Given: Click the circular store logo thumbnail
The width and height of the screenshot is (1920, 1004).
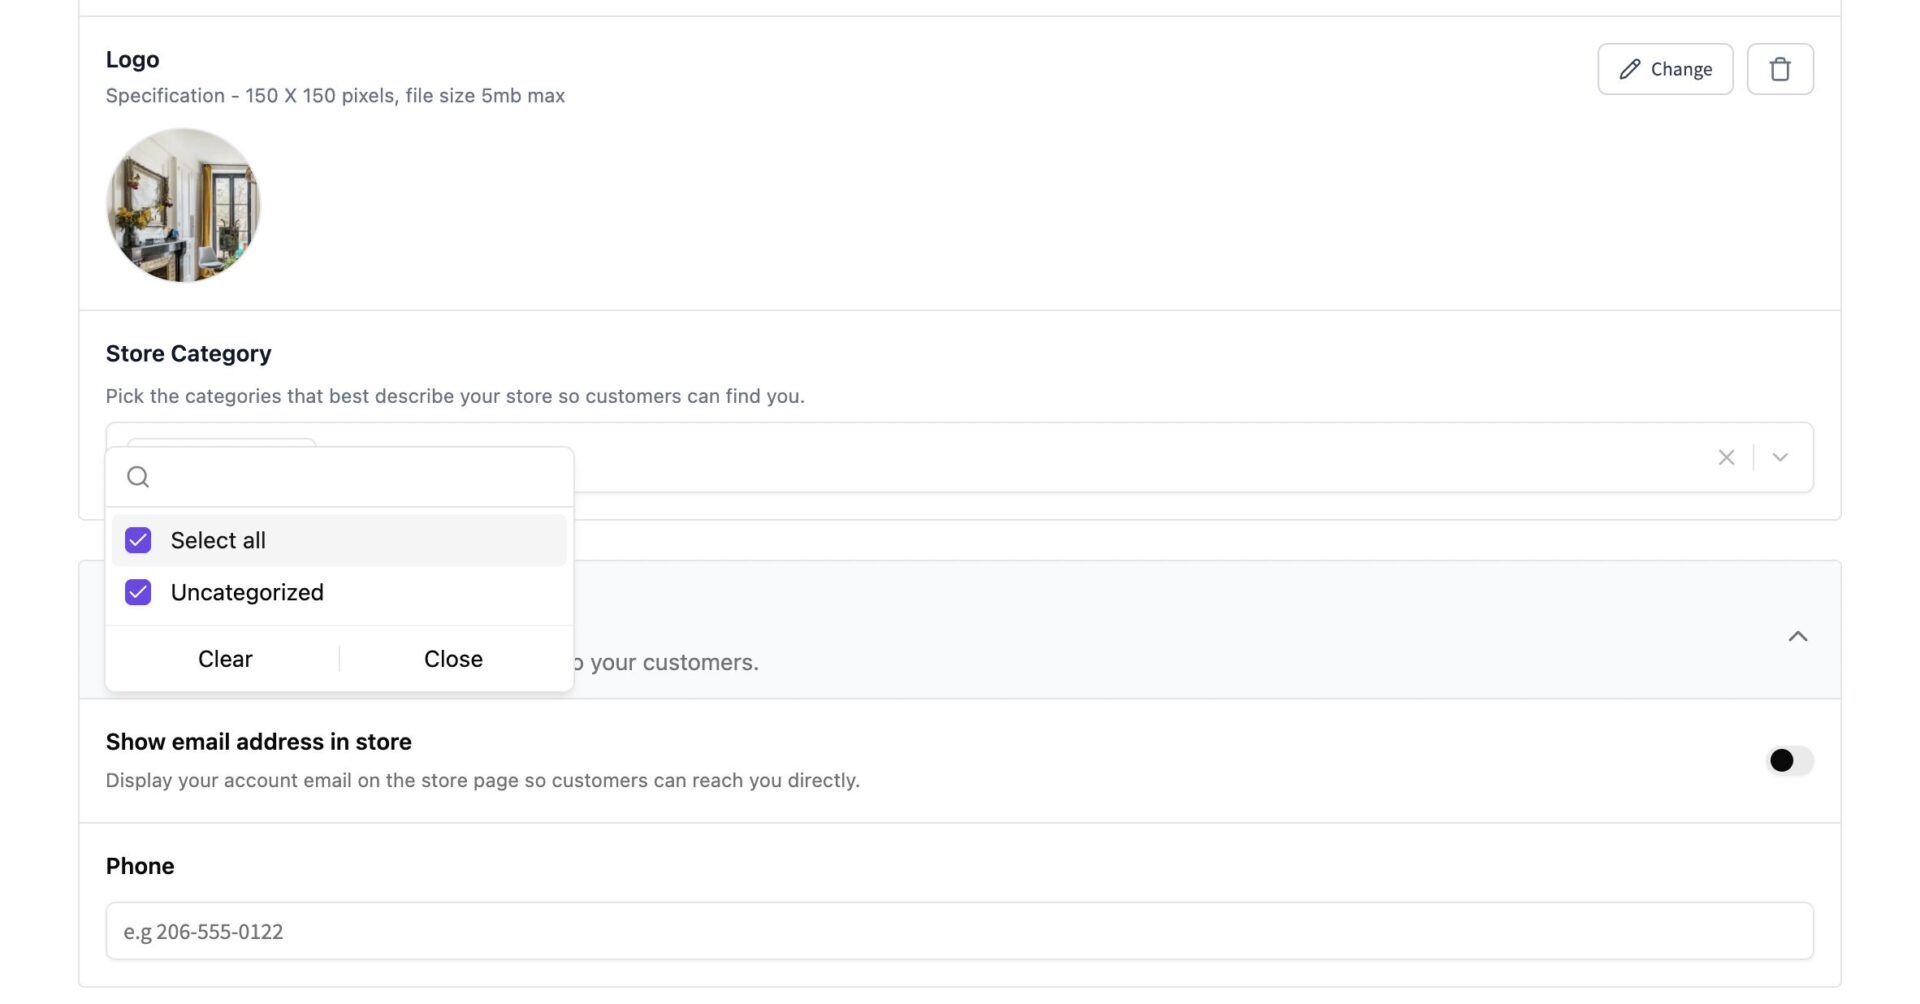Looking at the screenshot, I should [183, 205].
